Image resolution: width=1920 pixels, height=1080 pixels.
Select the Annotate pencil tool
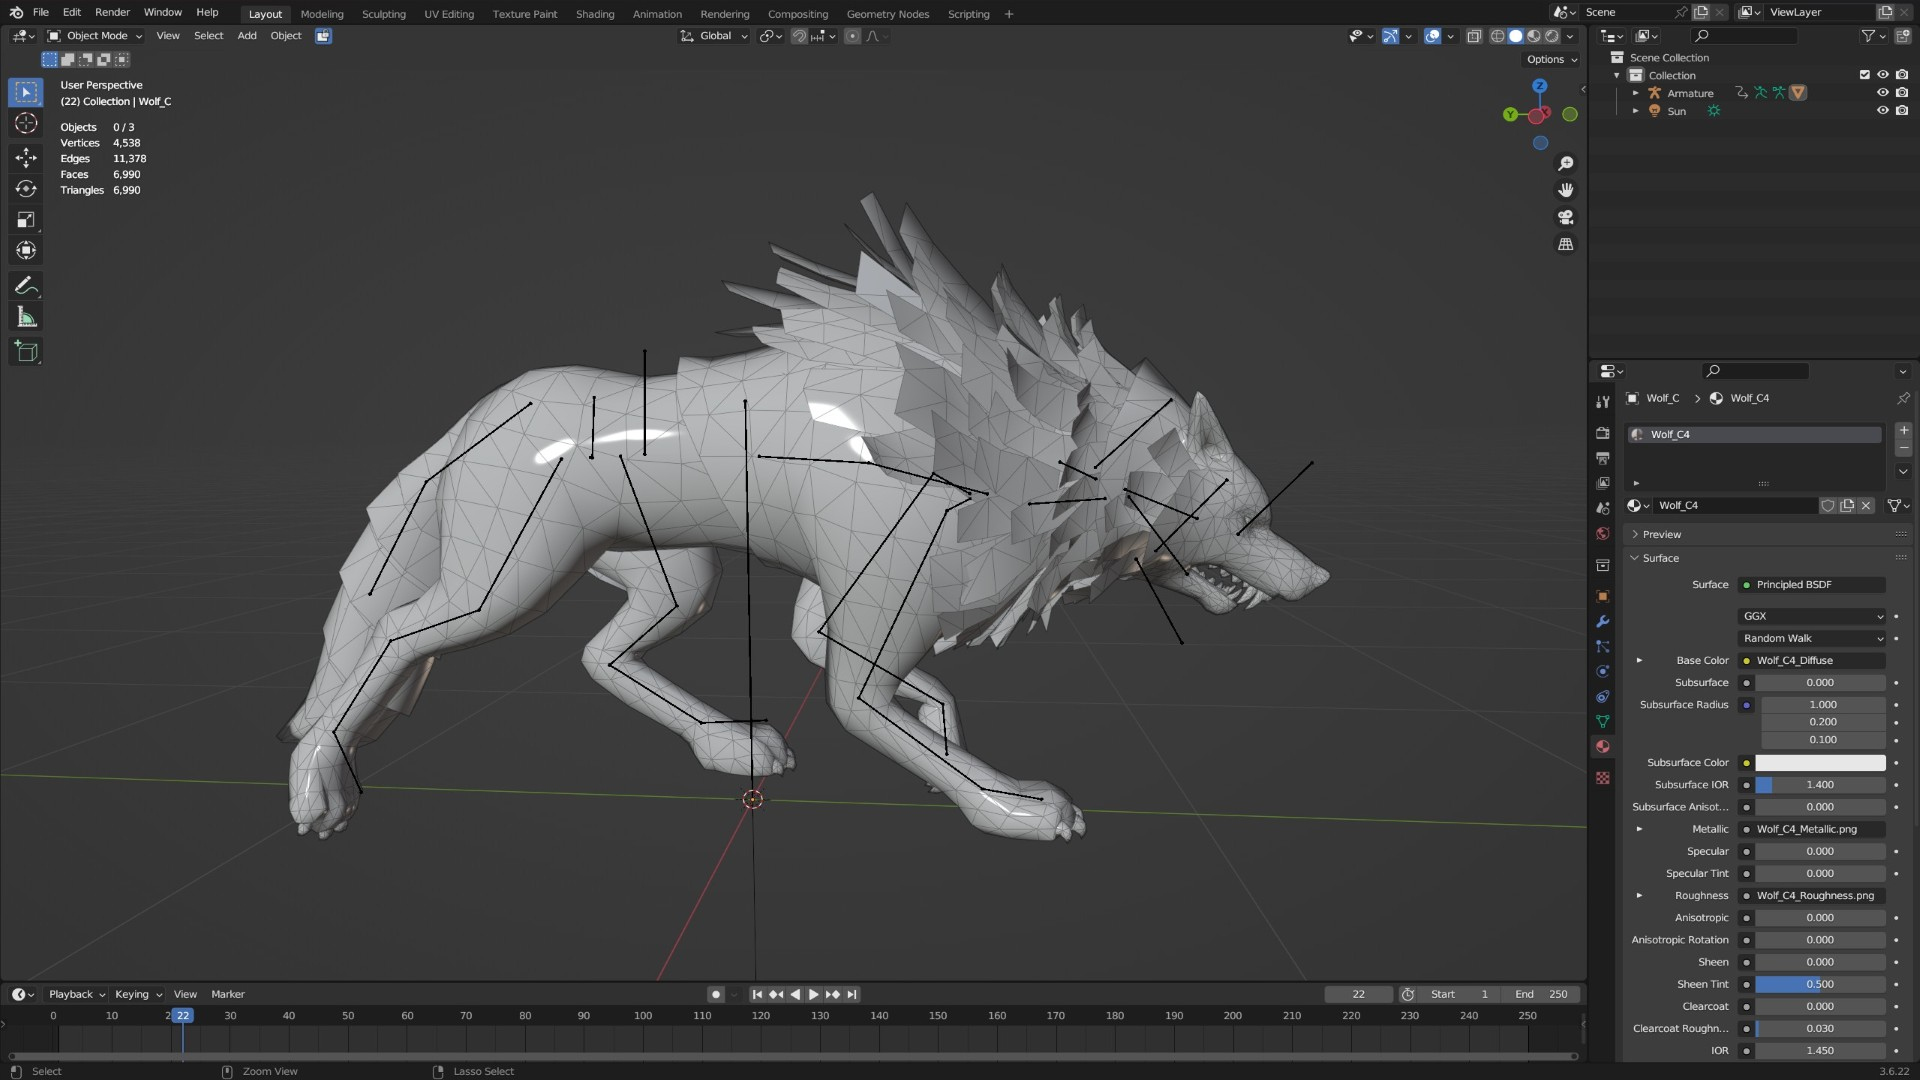tap(26, 286)
